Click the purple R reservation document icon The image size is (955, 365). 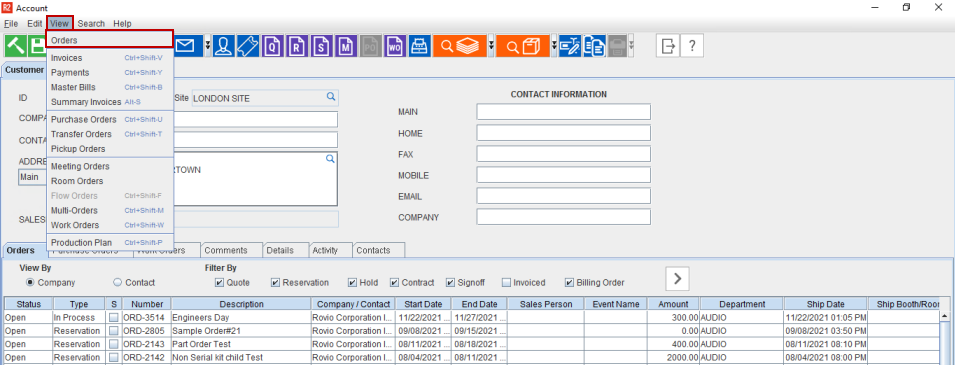[297, 46]
